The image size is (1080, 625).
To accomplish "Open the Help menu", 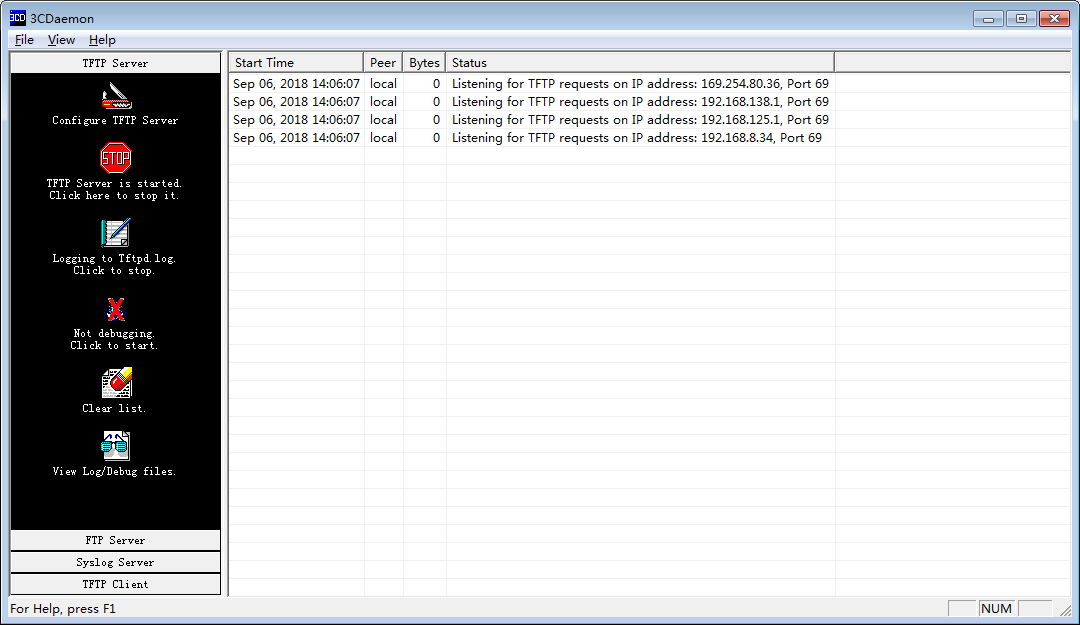I will tap(102, 40).
